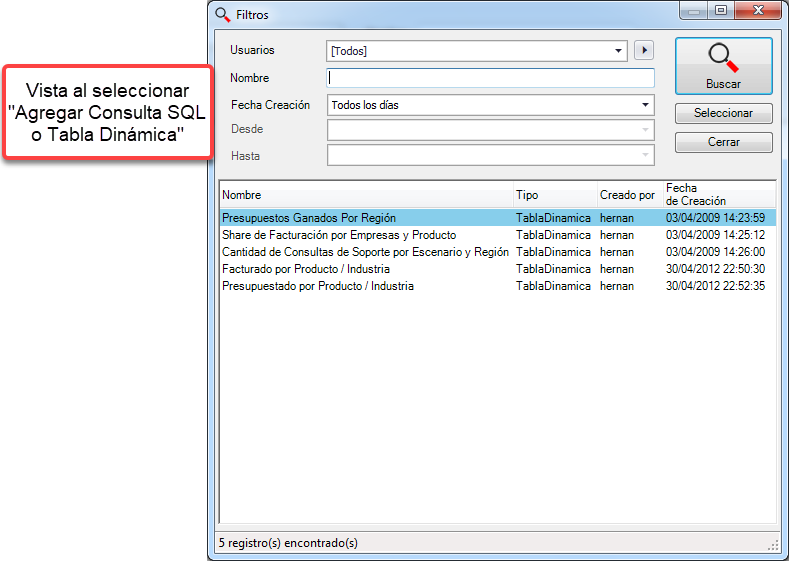Select row Presupuestado por Producto / Industria
This screenshot has width=789, height=561.
498,286
